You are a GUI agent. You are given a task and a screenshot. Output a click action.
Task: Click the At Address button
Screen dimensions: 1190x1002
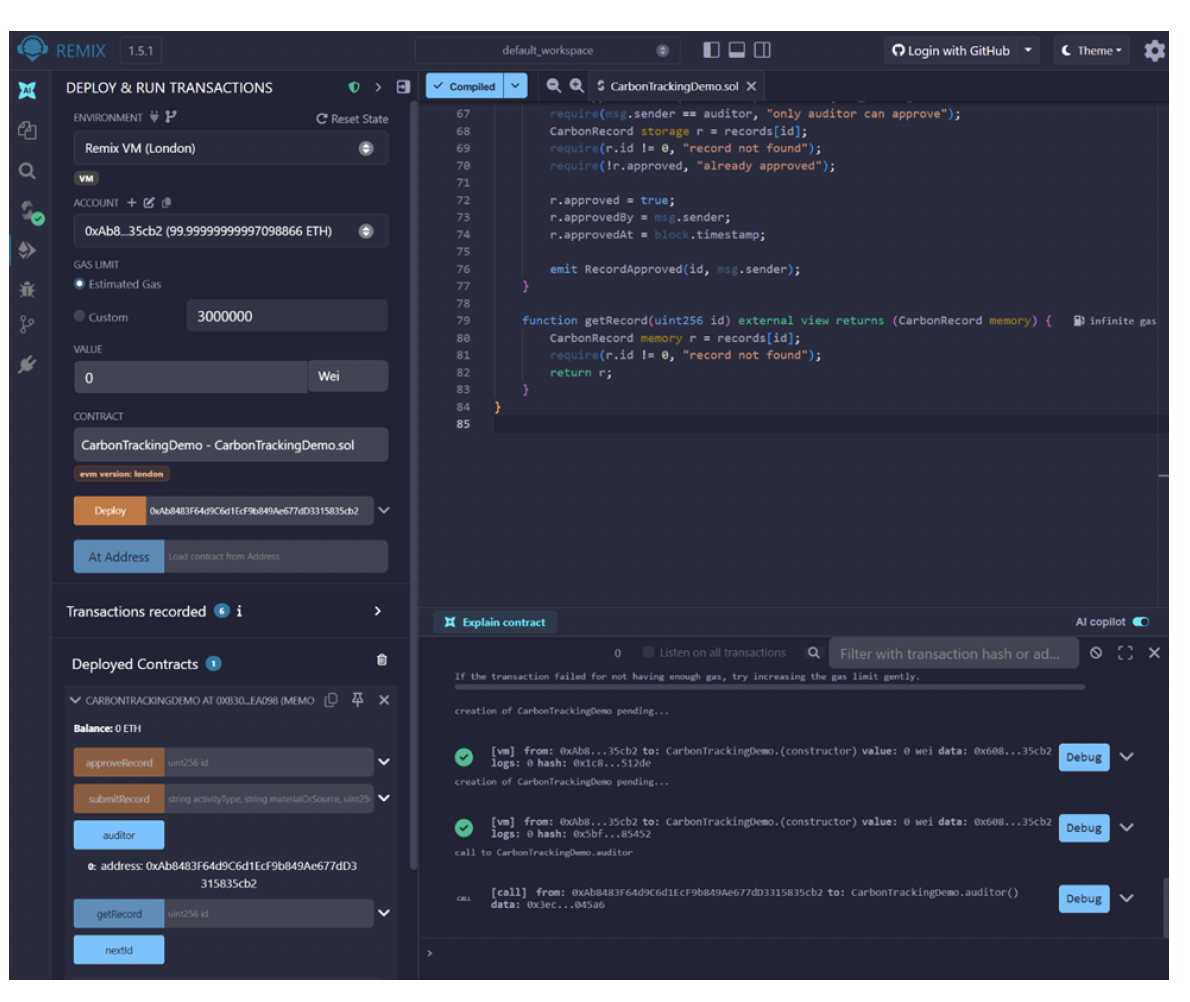(x=119, y=556)
